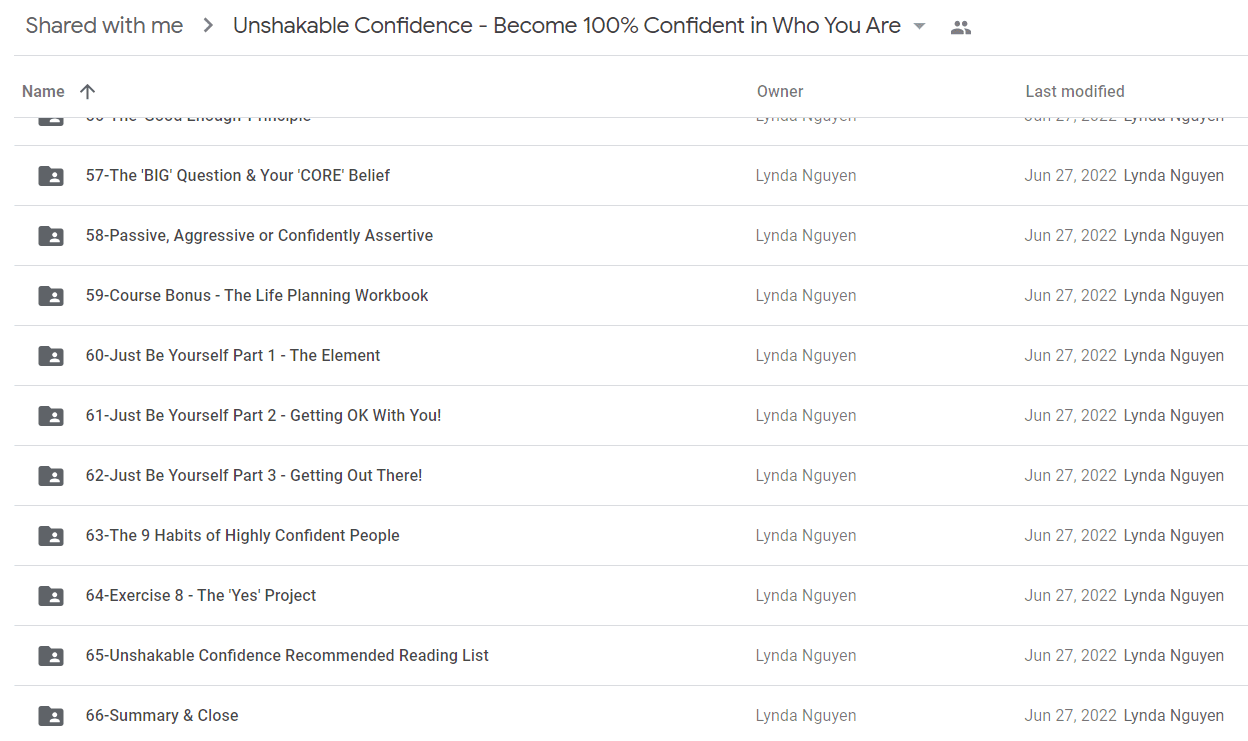Click the Owner column header
The image size is (1248, 741).
[x=780, y=91]
